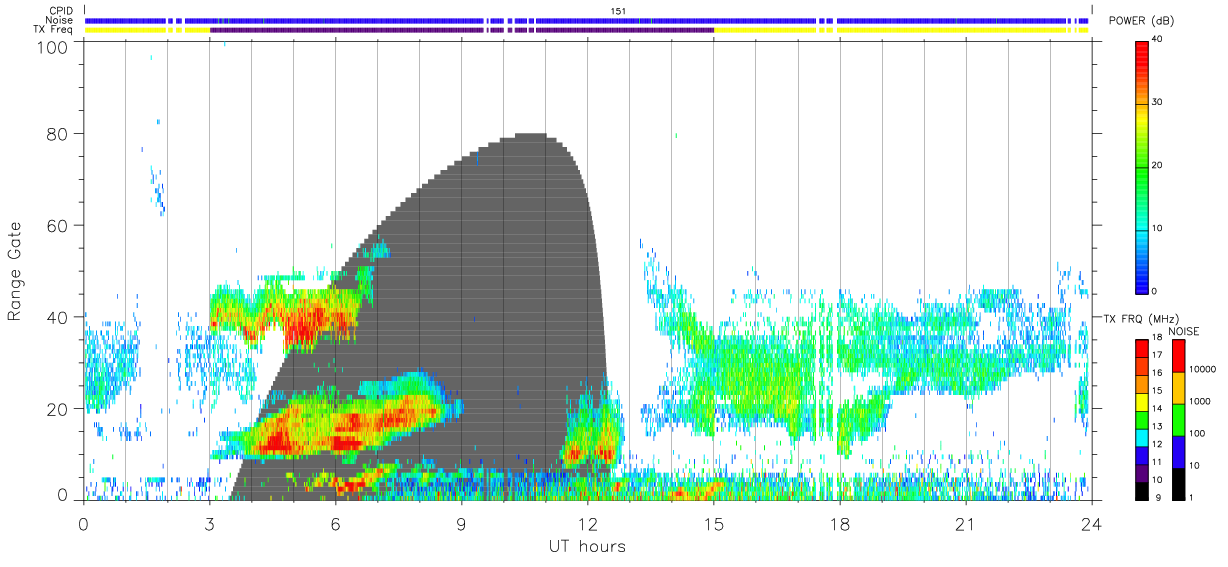Image resolution: width=1228 pixels, height=567 pixels.
Task: Click the '12' tick label on UT hours axis
Action: tap(587, 525)
